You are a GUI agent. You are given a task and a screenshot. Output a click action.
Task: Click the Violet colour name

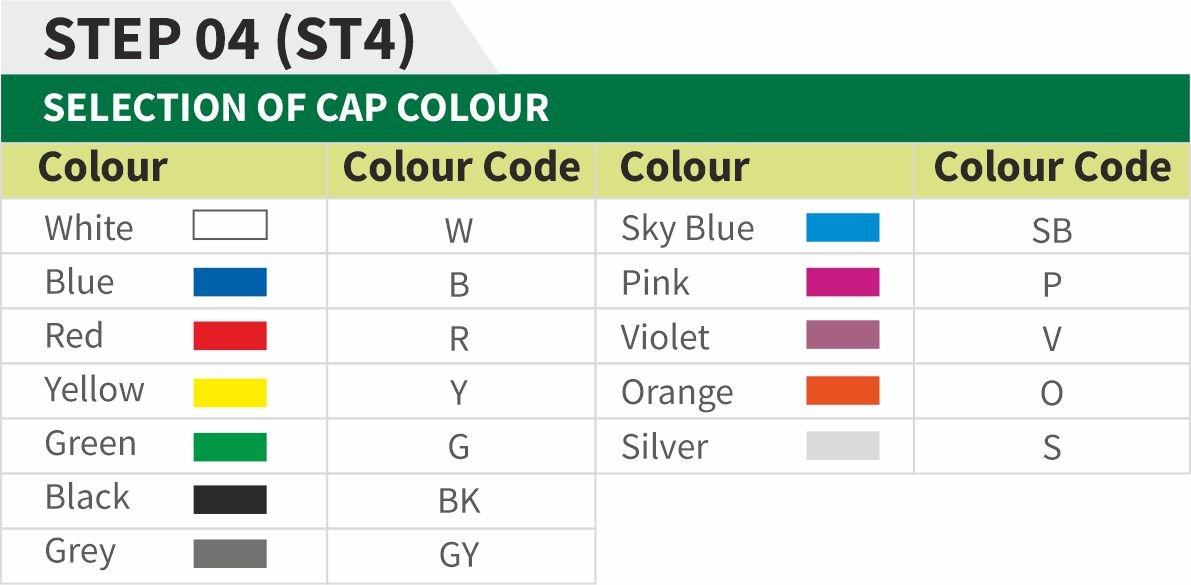tap(665, 338)
